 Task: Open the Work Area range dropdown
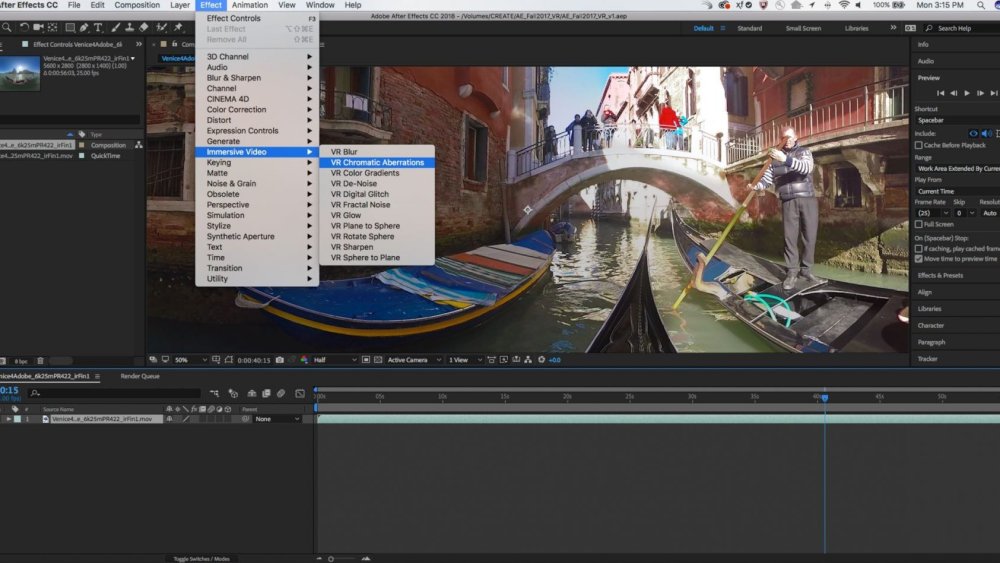click(957, 169)
